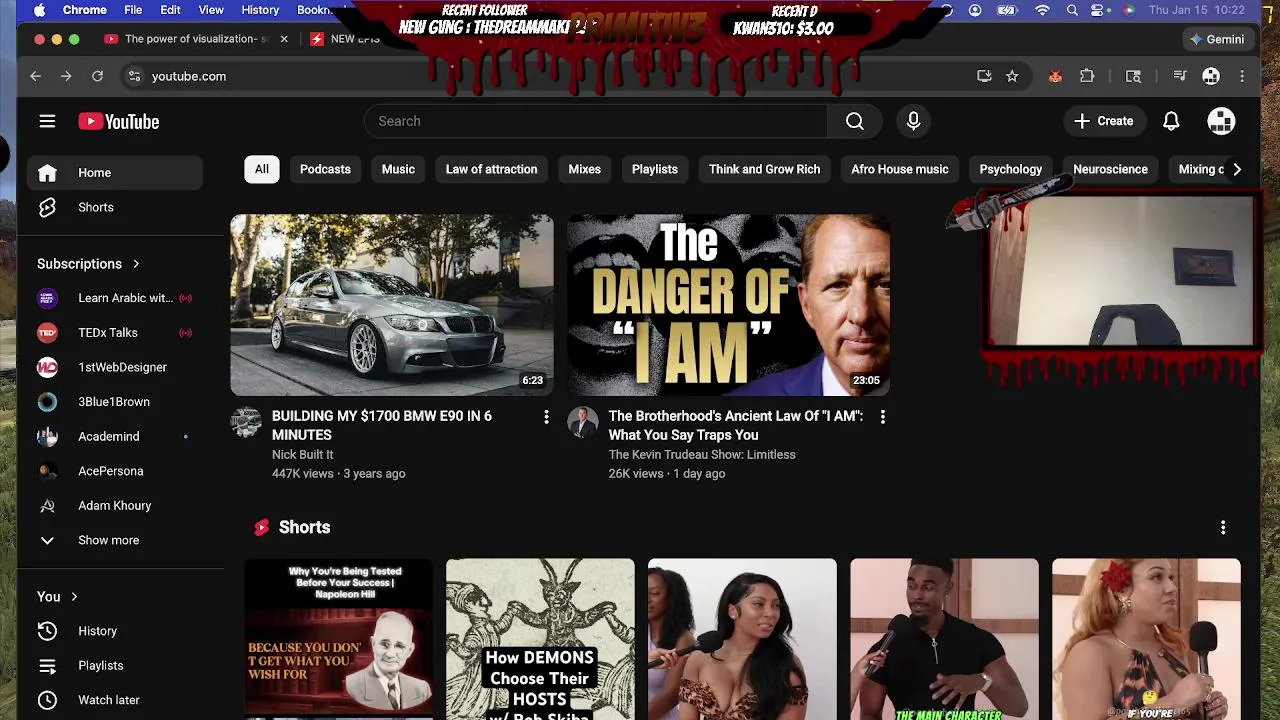Open 1stWebDesigner channel

coord(114,367)
